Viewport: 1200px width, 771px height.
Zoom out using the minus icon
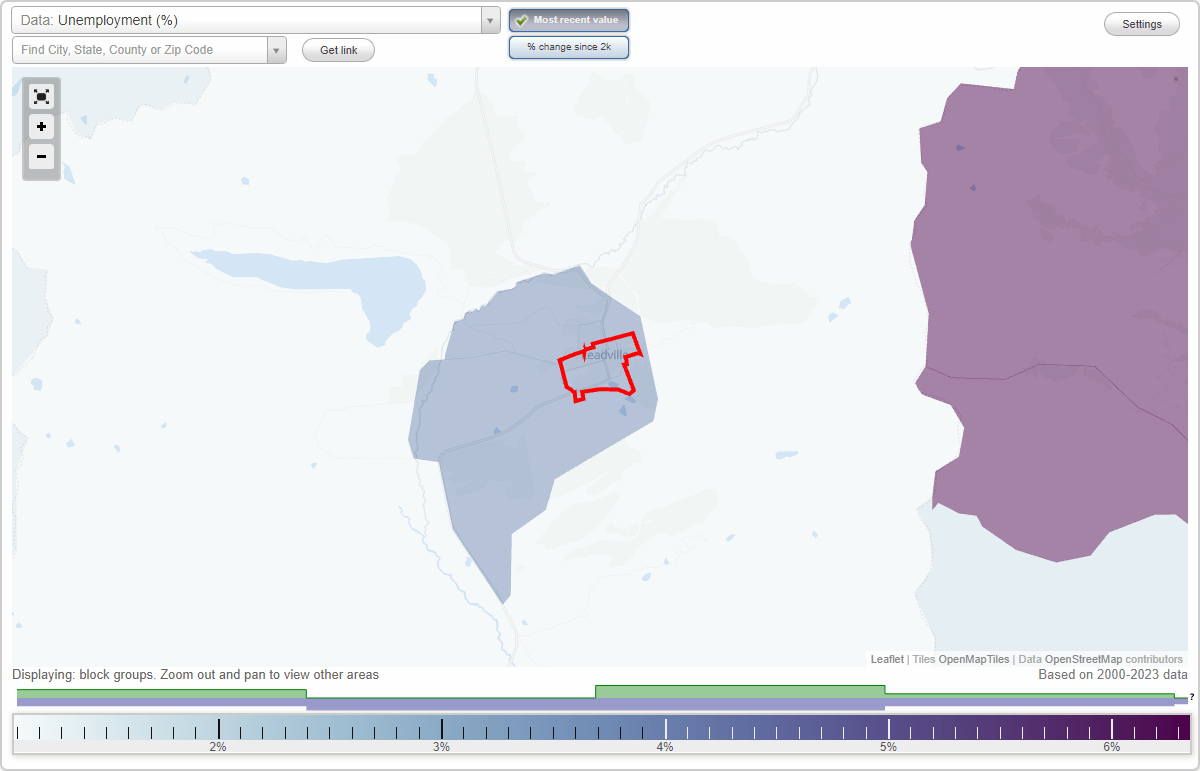click(x=41, y=157)
